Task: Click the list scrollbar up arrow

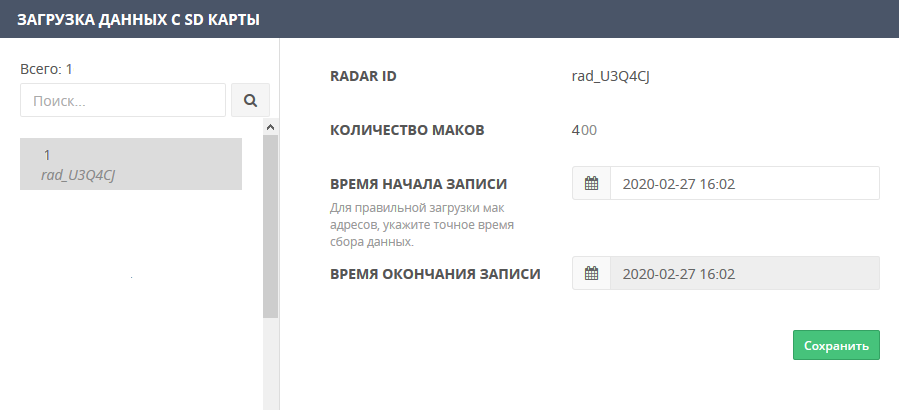Action: point(270,128)
